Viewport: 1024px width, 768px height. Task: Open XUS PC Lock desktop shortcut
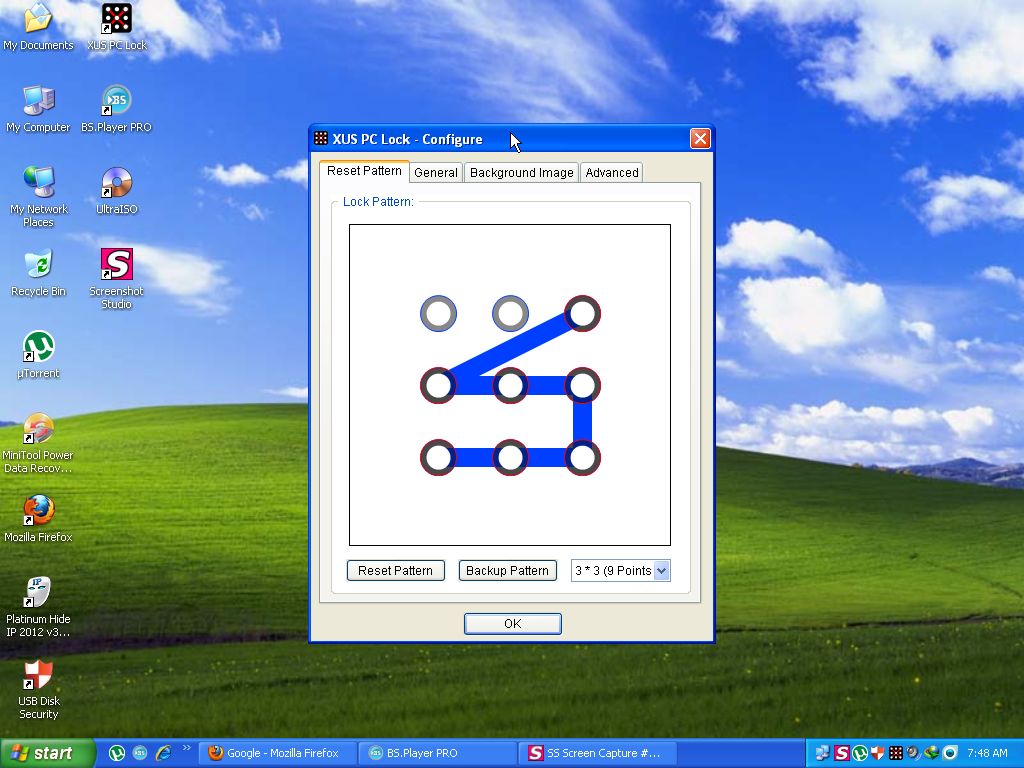point(117,19)
